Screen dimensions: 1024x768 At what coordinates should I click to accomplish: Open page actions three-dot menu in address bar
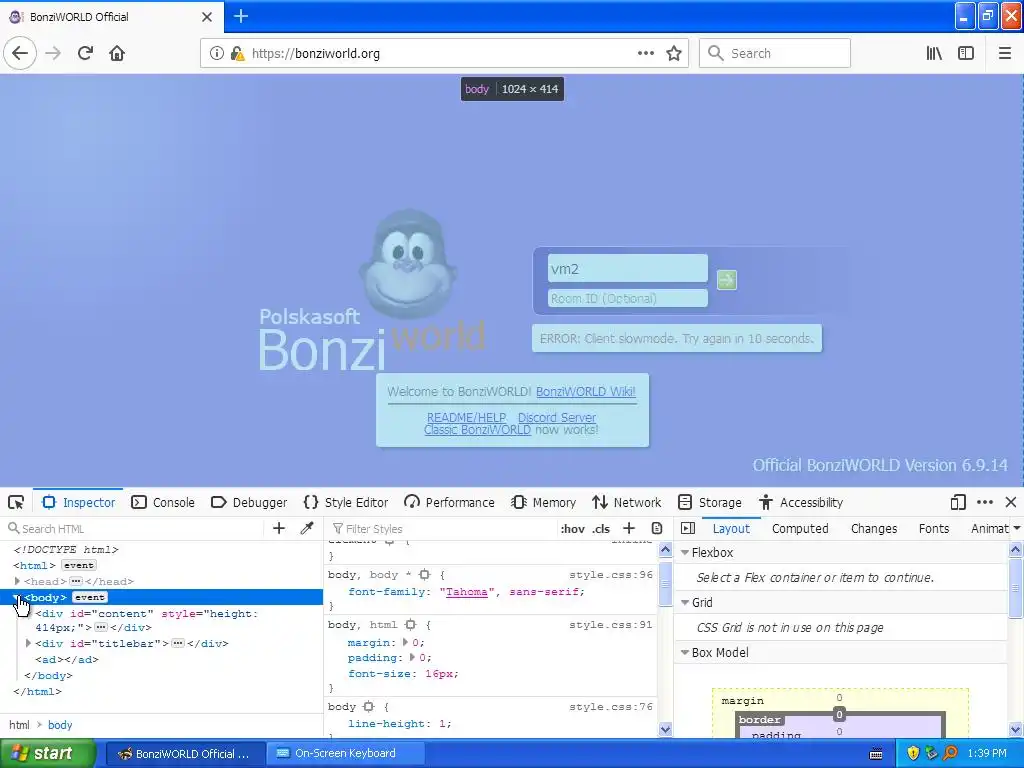click(x=645, y=54)
